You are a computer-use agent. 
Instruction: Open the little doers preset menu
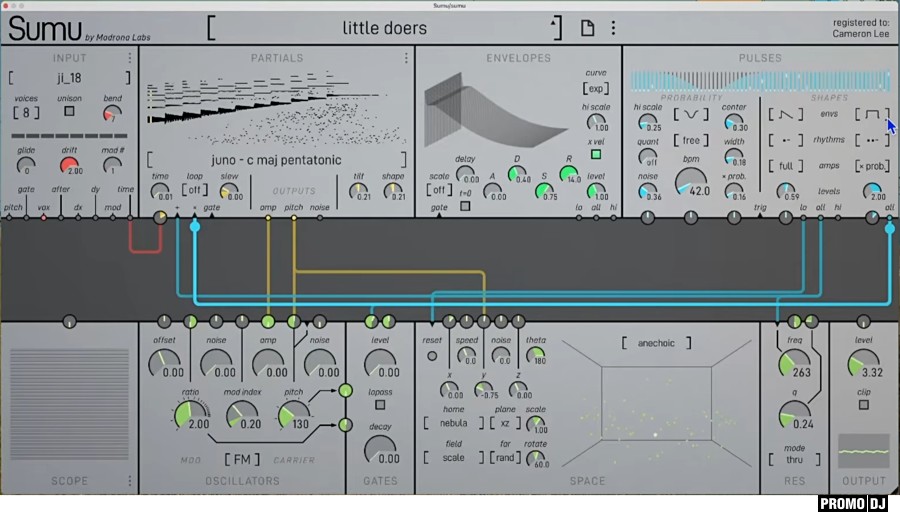pos(385,28)
